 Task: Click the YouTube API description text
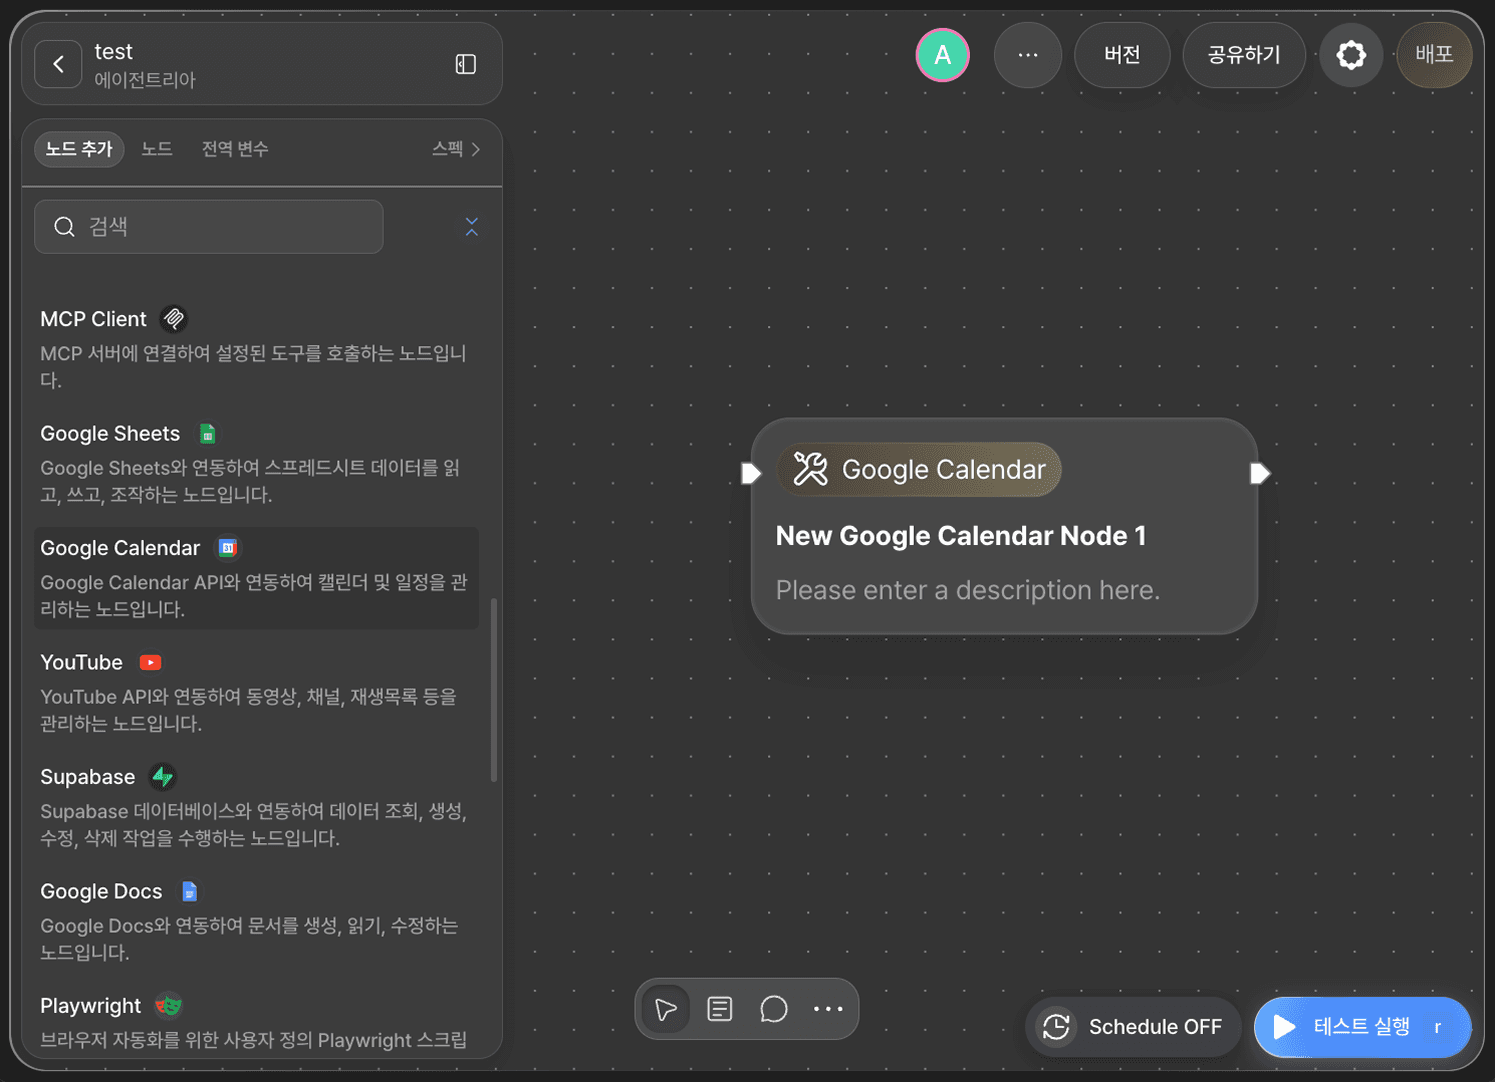pyautogui.click(x=248, y=710)
